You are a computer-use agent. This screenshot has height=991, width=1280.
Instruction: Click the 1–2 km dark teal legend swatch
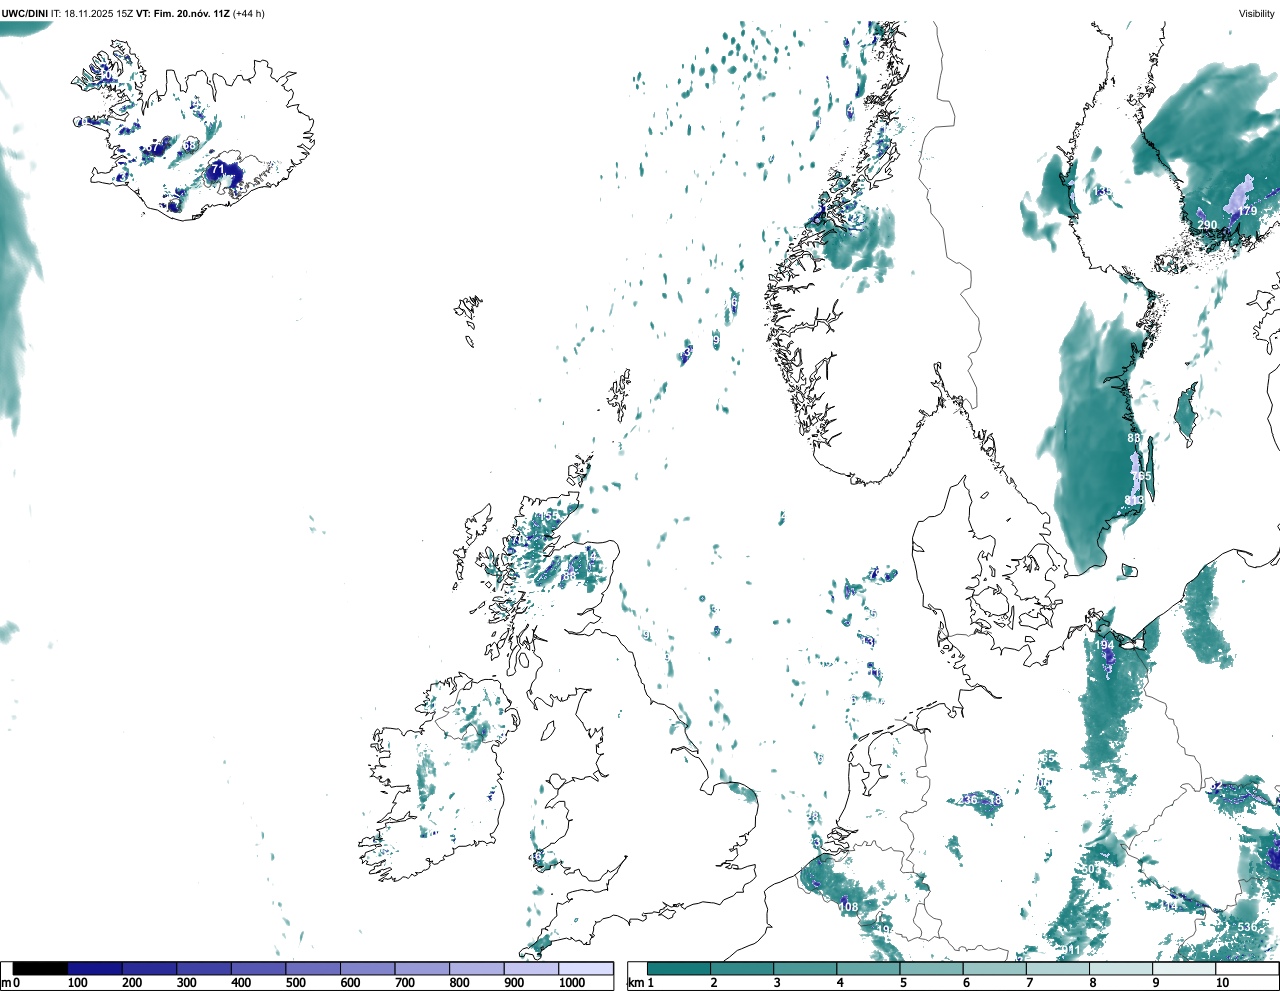click(x=679, y=969)
